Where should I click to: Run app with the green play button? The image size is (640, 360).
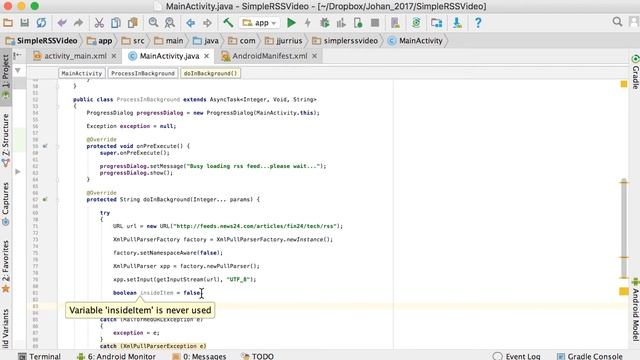(x=291, y=23)
